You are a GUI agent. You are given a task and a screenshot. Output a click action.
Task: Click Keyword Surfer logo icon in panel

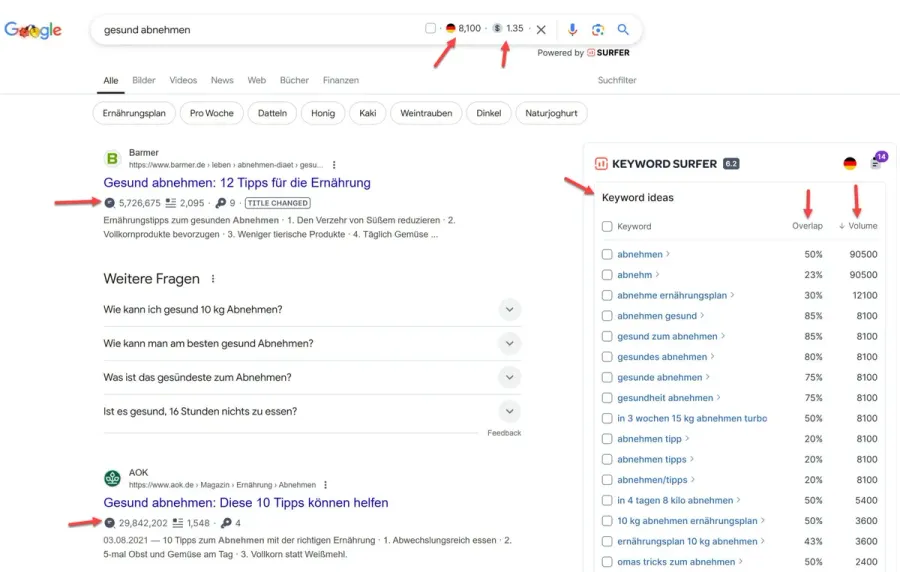[601, 164]
